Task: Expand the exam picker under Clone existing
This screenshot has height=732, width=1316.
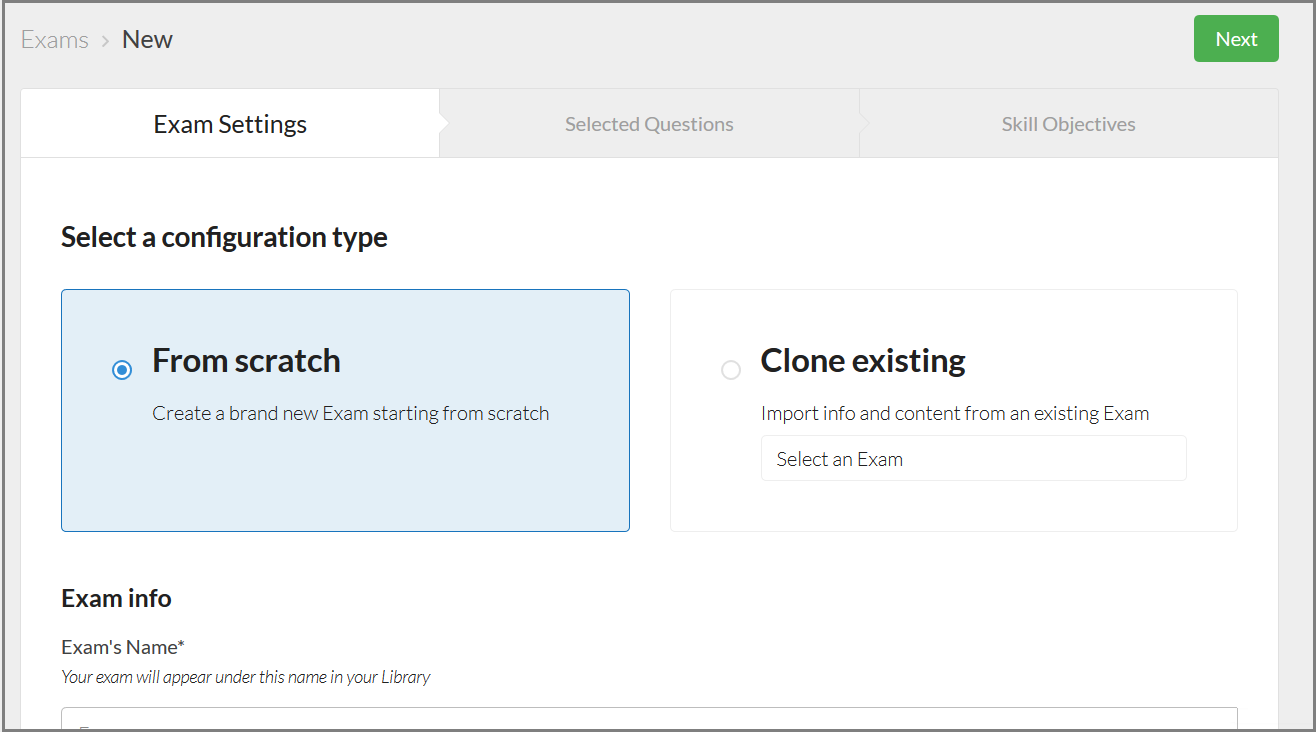Action: (973, 458)
